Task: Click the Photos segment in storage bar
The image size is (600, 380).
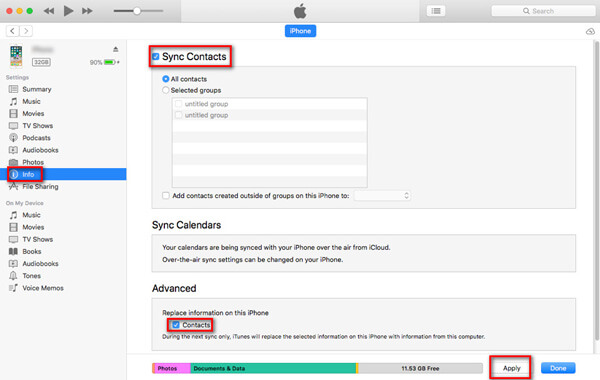Action: click(172, 369)
